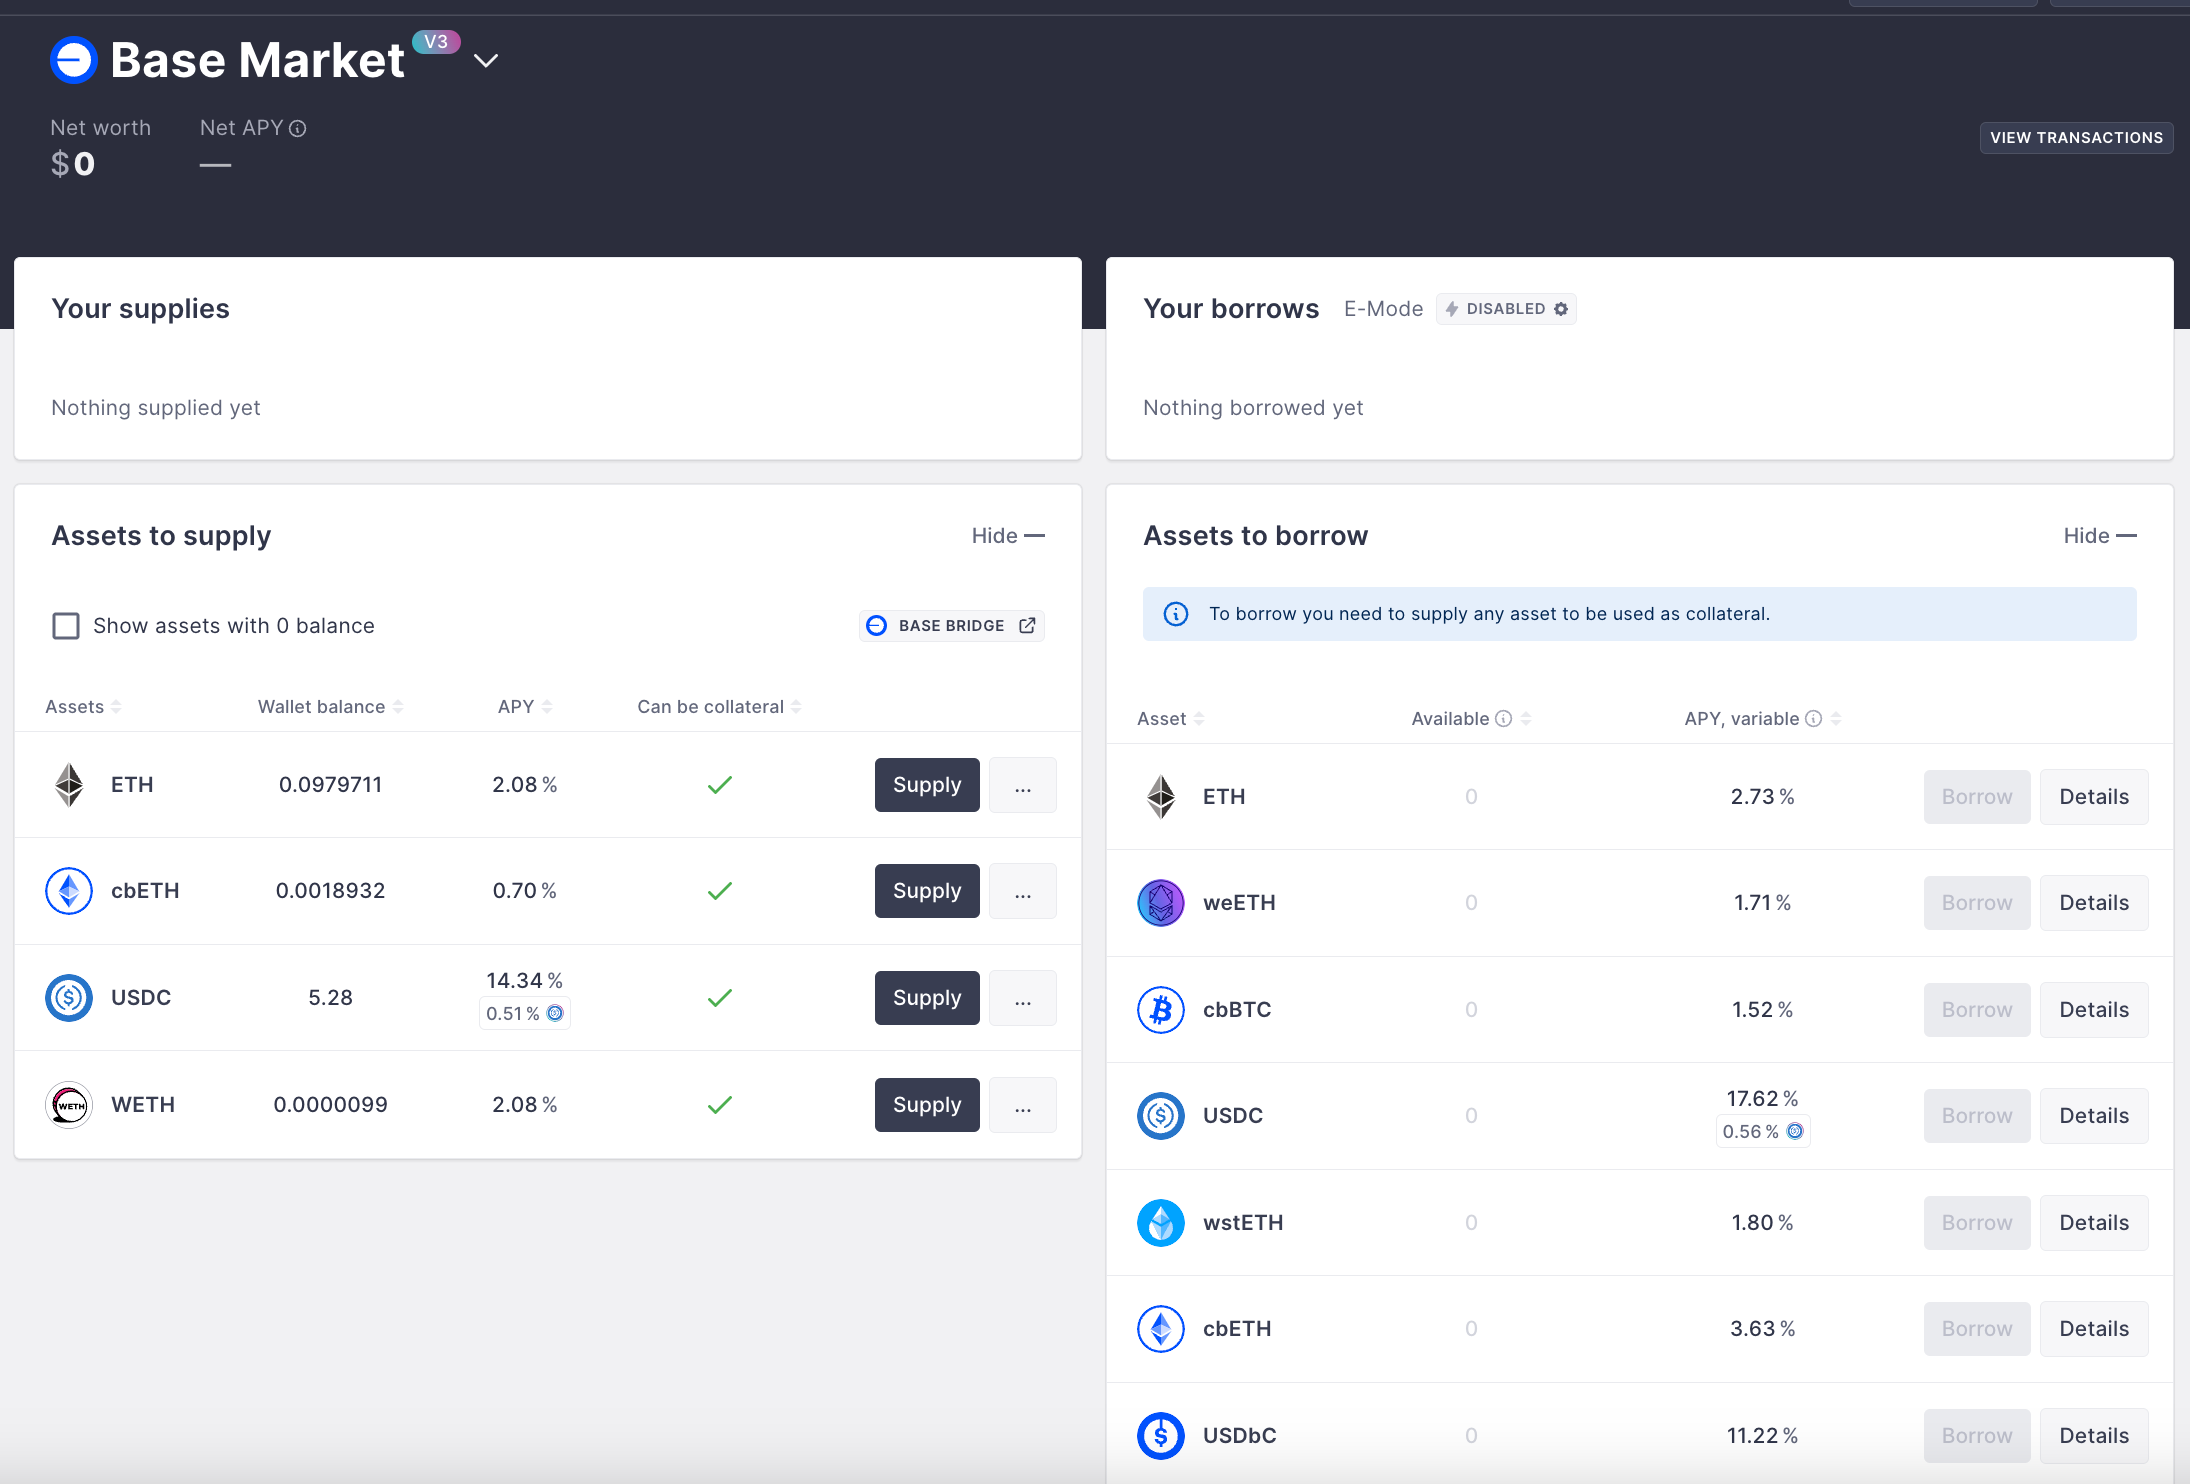Click USDC borrow 0.56% incentive badge
This screenshot has height=1484, width=2190.
[x=1763, y=1131]
